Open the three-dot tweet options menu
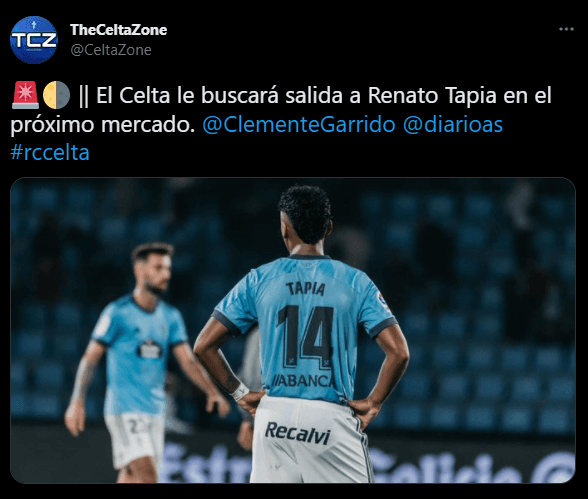The width and height of the screenshot is (588, 499). [566, 29]
